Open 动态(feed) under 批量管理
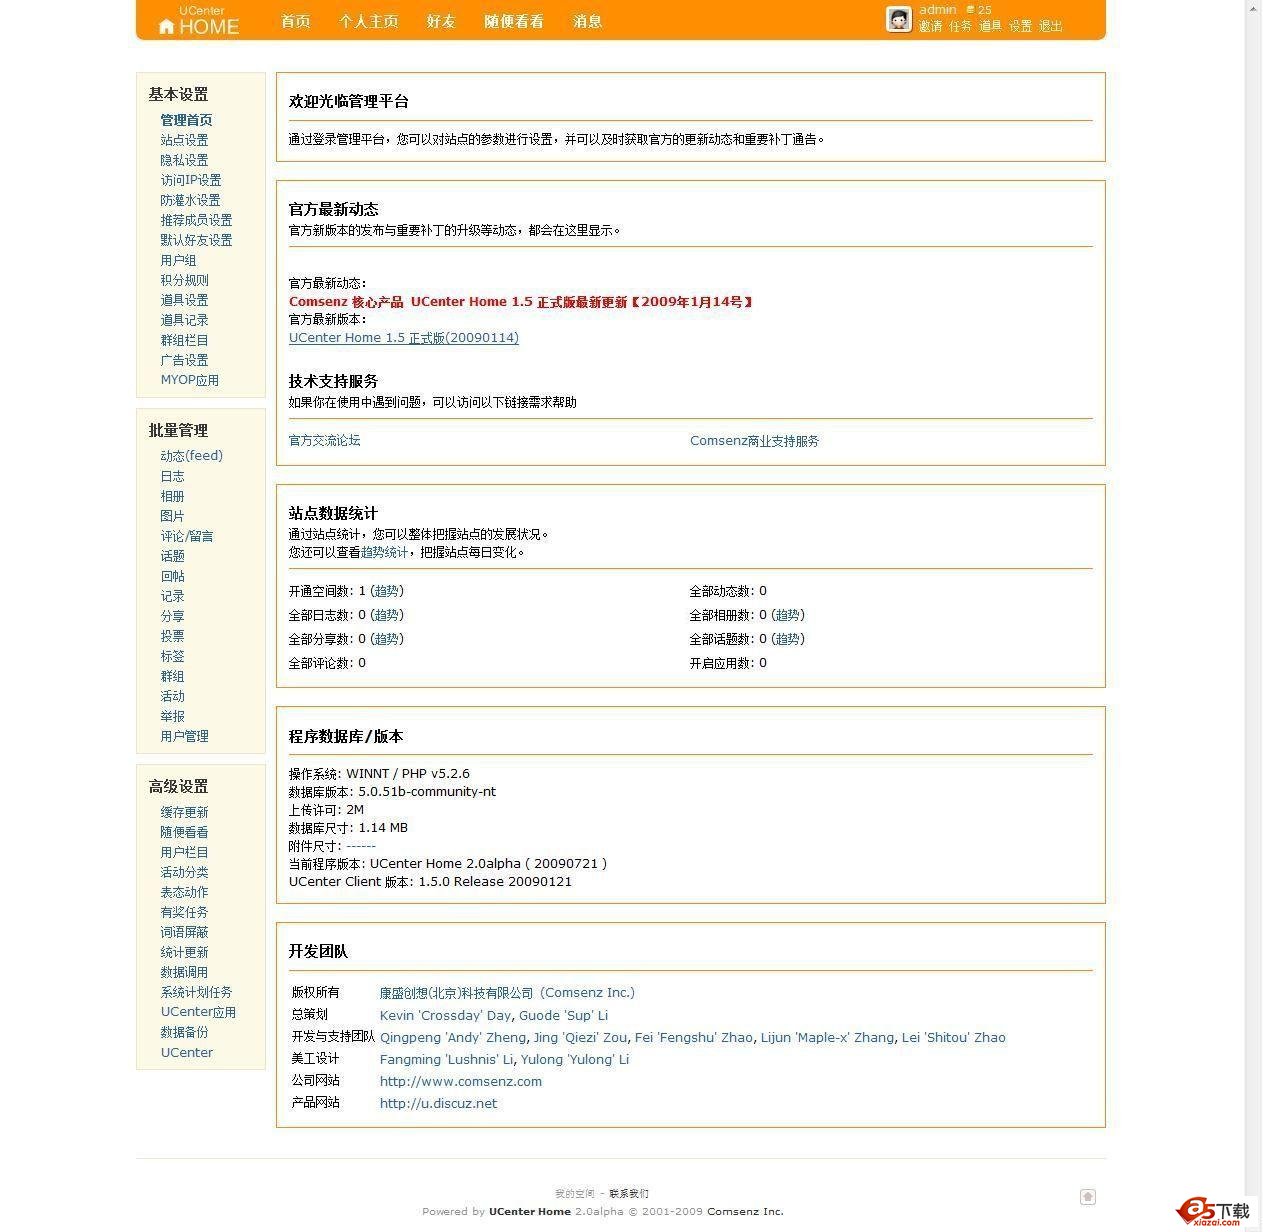Image resolution: width=1263 pixels, height=1232 pixels. (x=191, y=456)
